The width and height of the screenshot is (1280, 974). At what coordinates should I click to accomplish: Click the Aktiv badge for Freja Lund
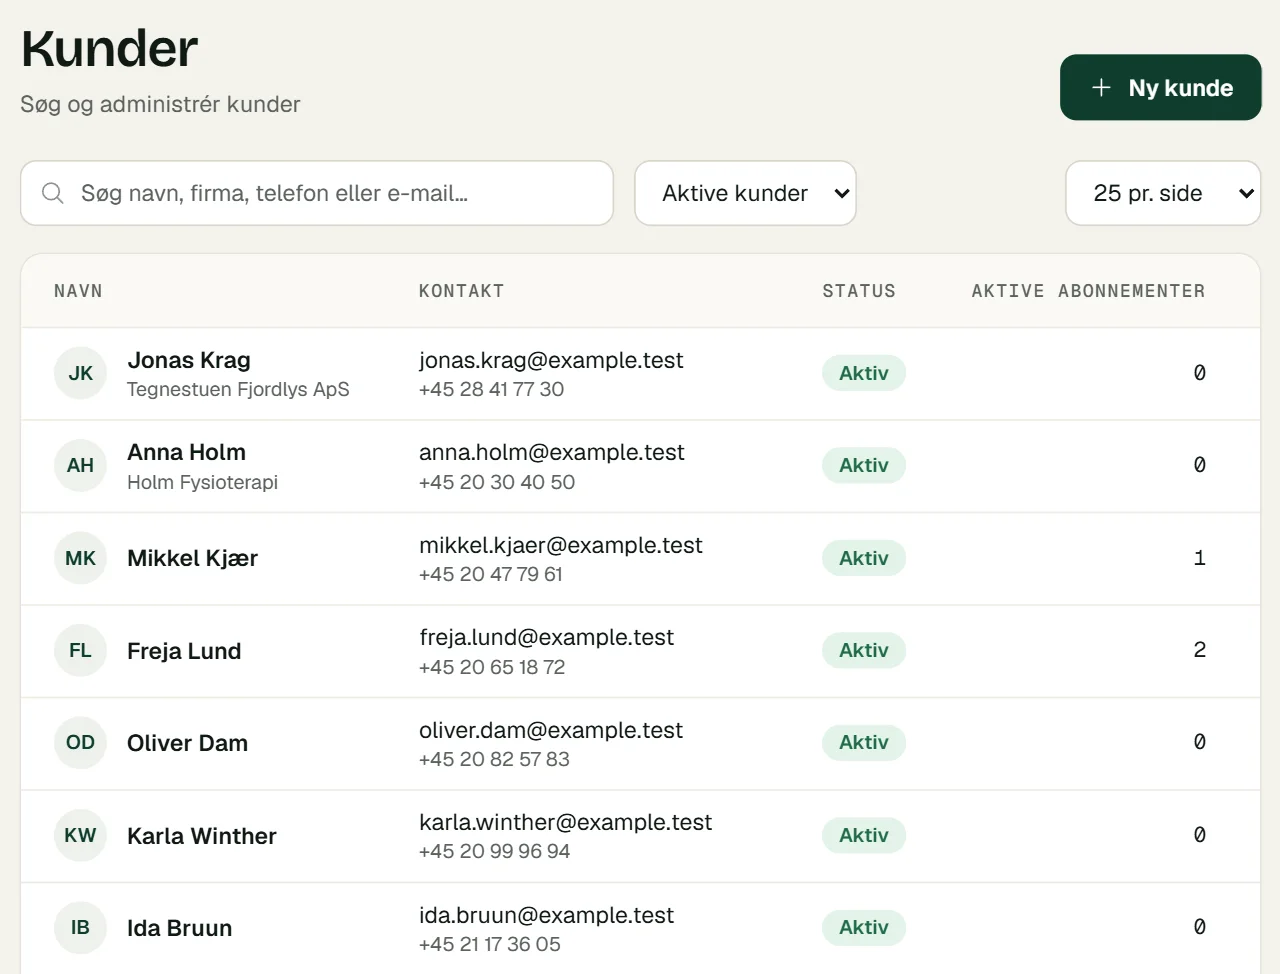pyautogui.click(x=864, y=650)
